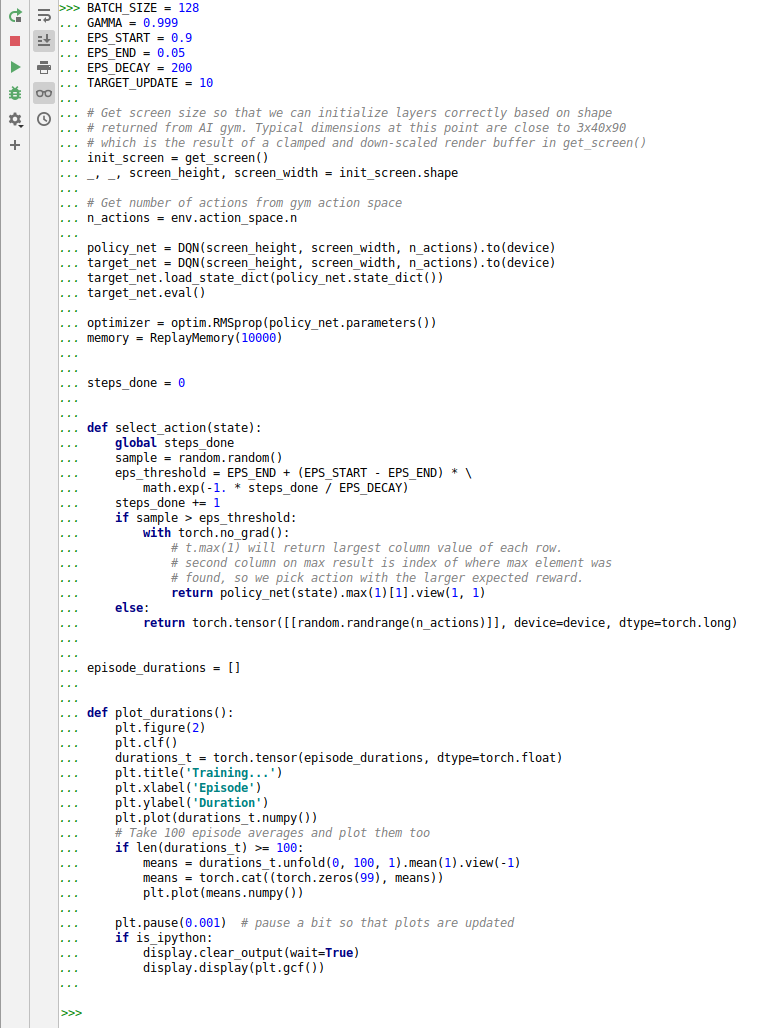
Task: Click the 'EPS_DECAY = 200' line
Action: [140, 68]
